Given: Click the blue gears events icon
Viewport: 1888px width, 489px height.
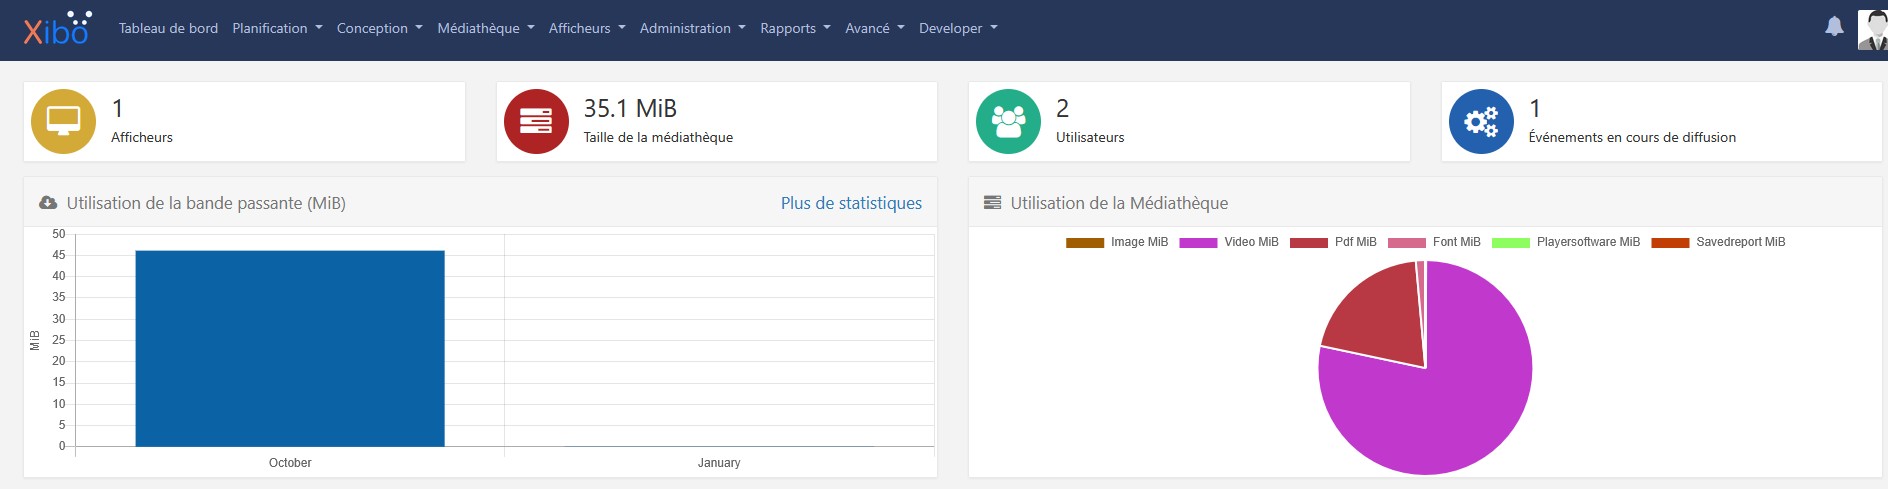Looking at the screenshot, I should [x=1481, y=122].
